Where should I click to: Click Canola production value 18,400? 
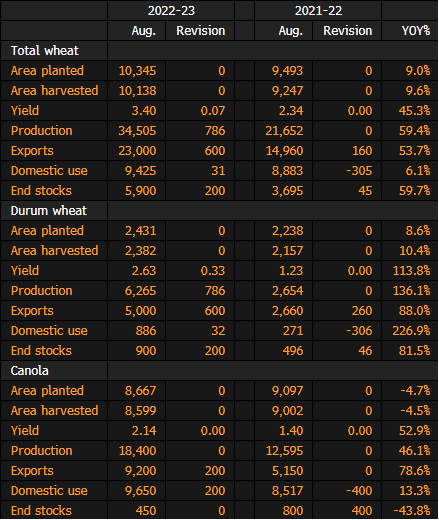click(137, 451)
